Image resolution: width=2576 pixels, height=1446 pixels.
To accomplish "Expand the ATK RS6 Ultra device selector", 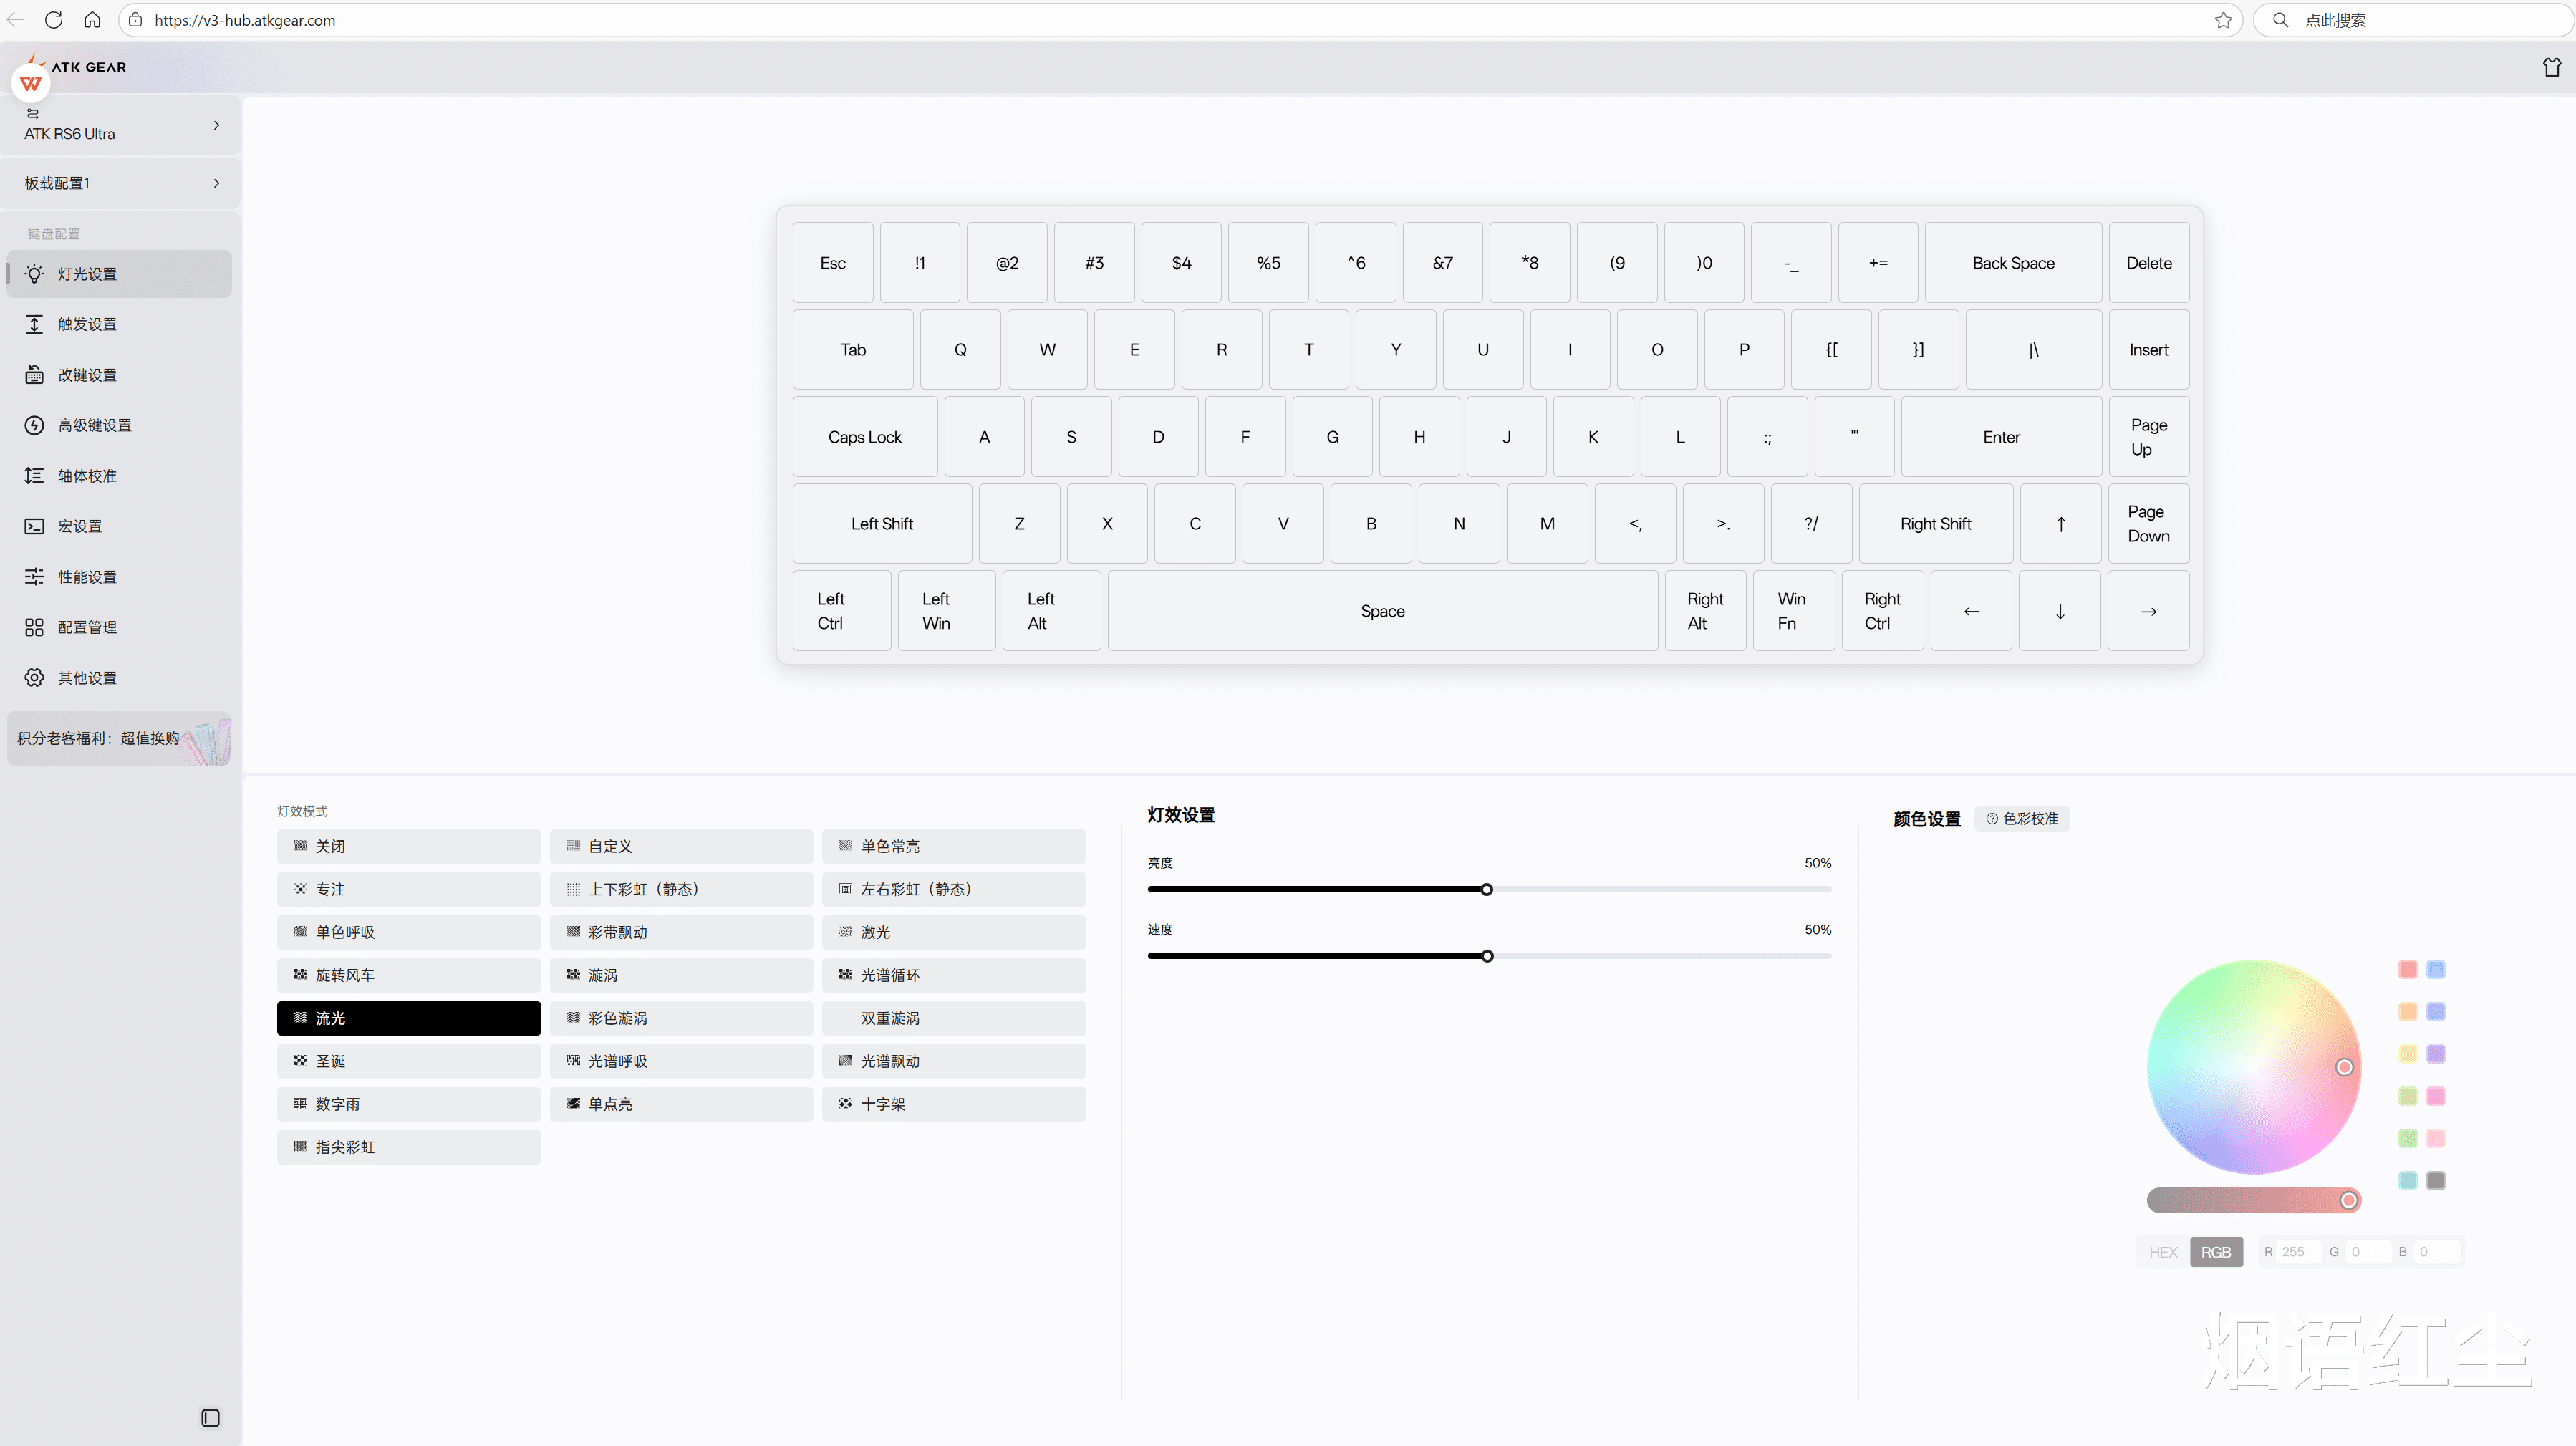I will (x=120, y=125).
